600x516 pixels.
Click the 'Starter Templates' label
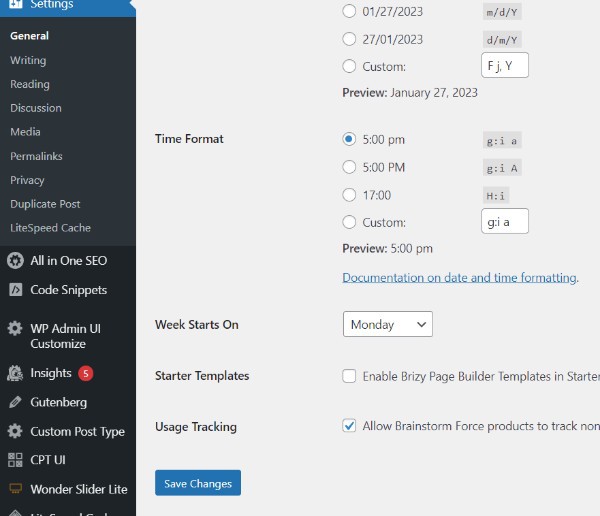202,376
